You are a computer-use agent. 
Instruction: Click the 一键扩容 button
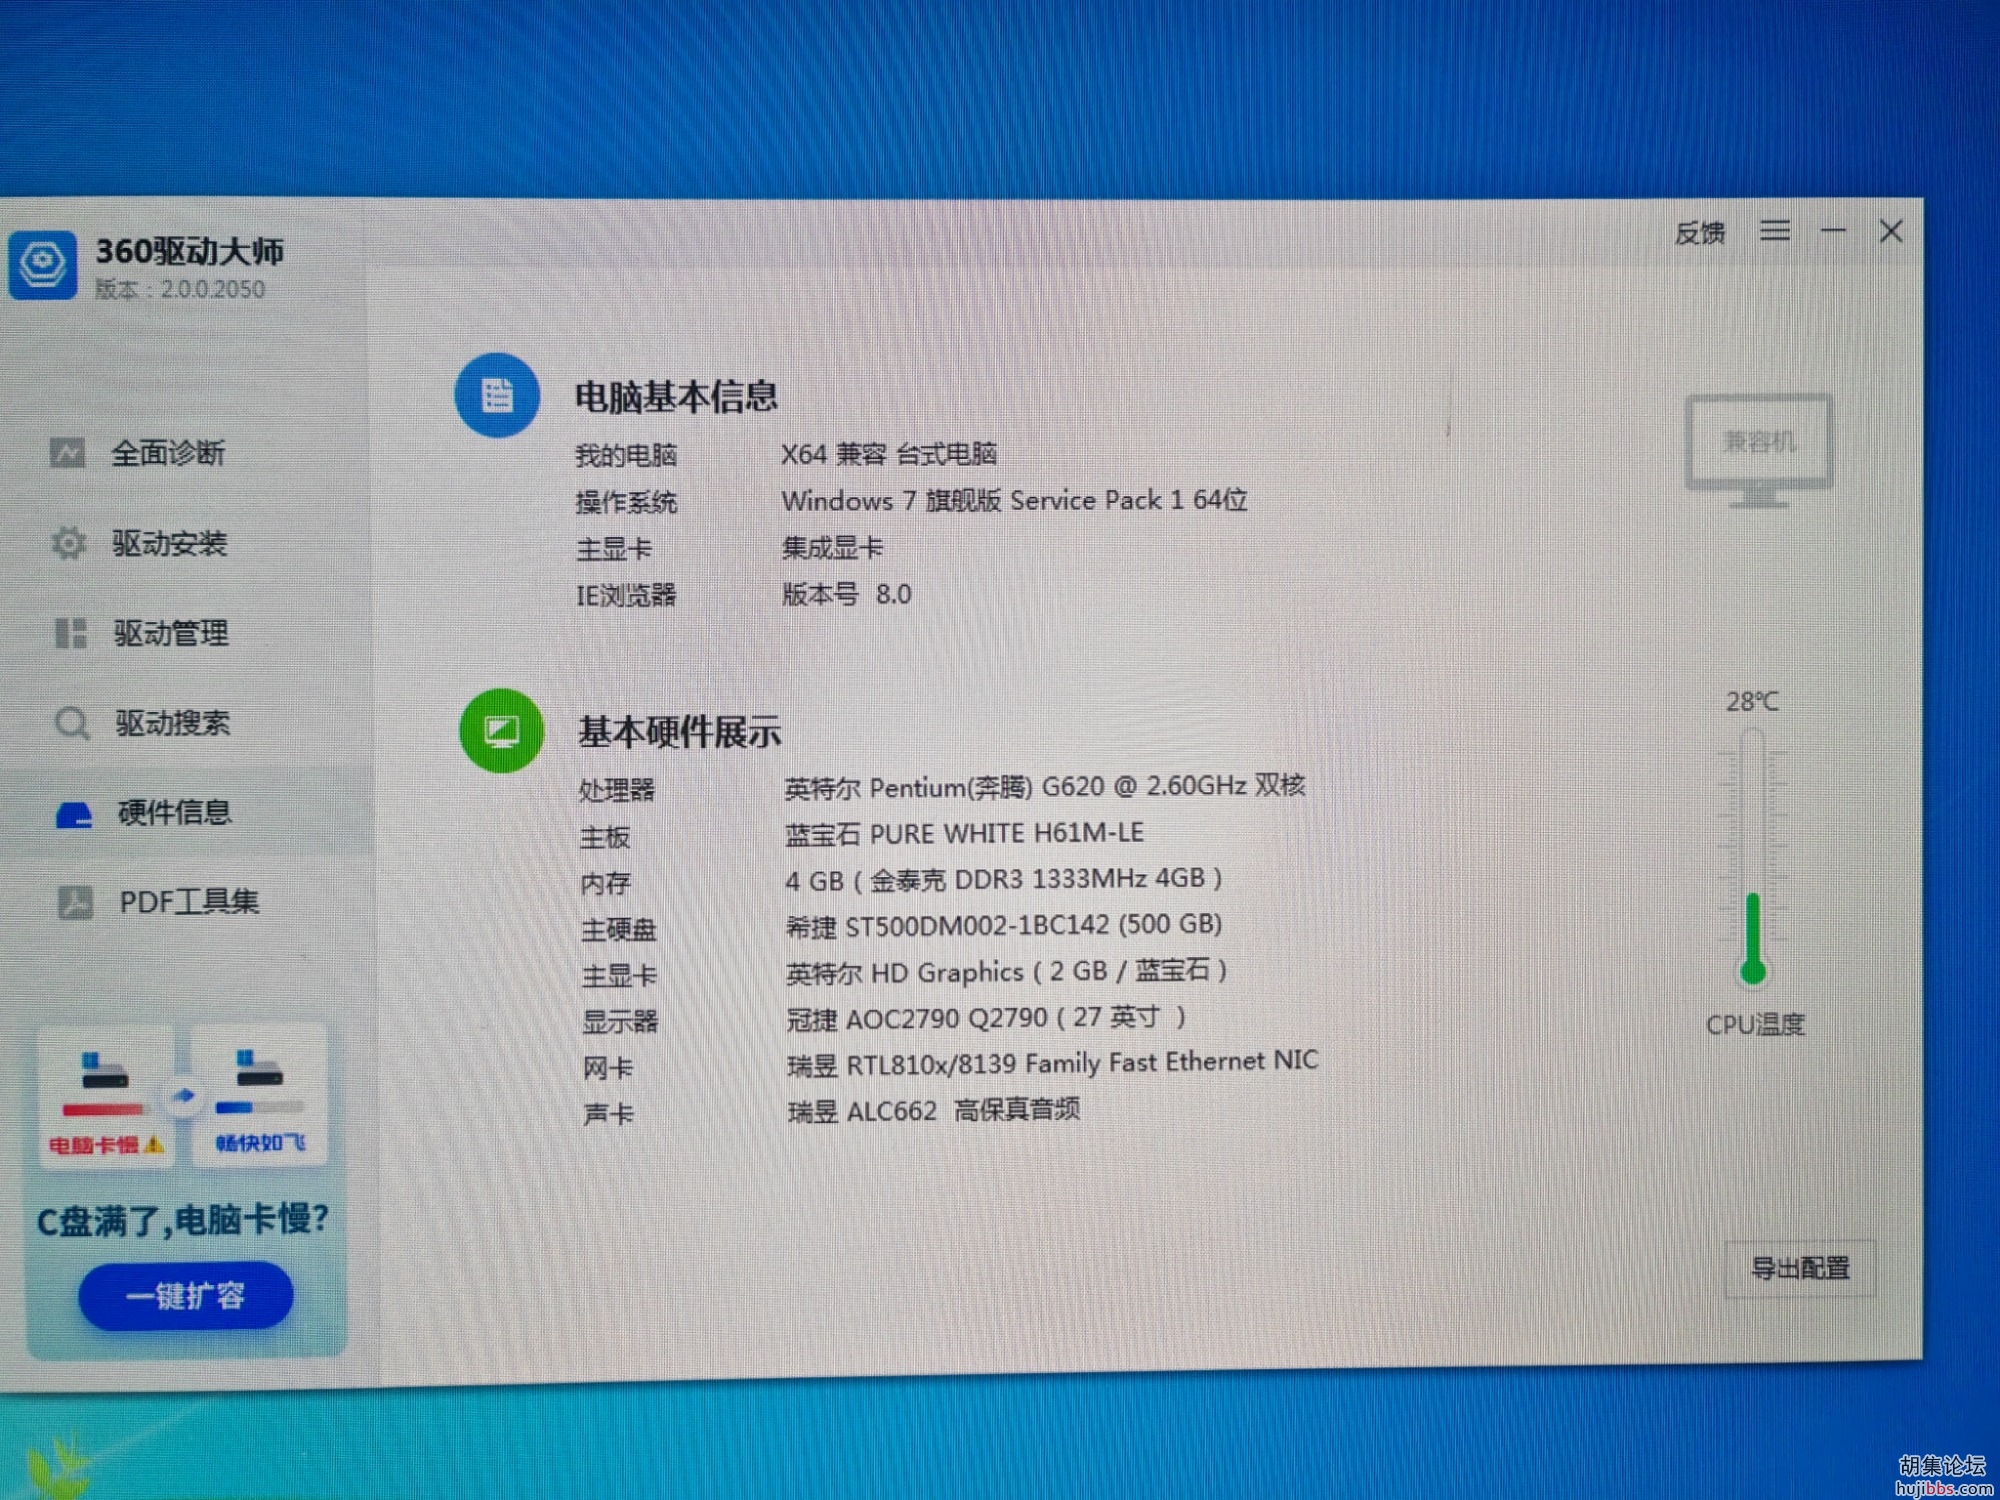click(x=186, y=1296)
